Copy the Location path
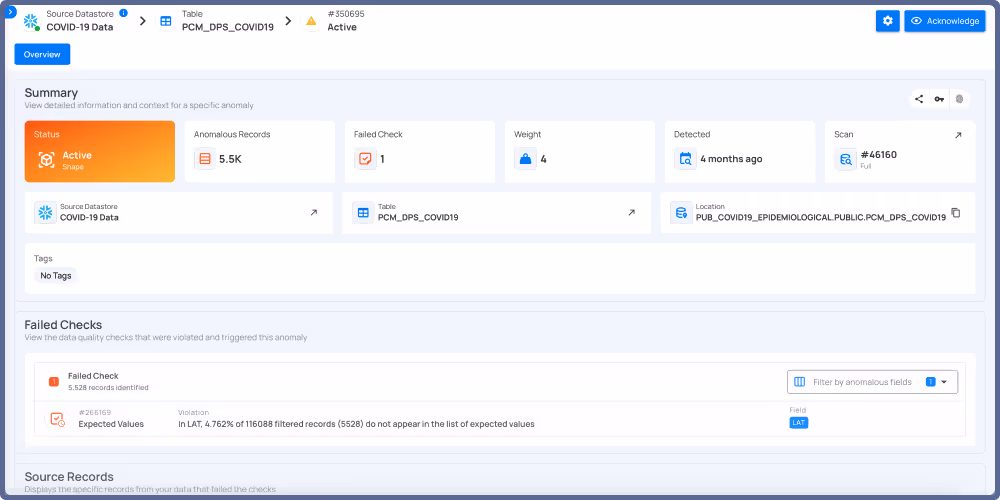 (955, 212)
